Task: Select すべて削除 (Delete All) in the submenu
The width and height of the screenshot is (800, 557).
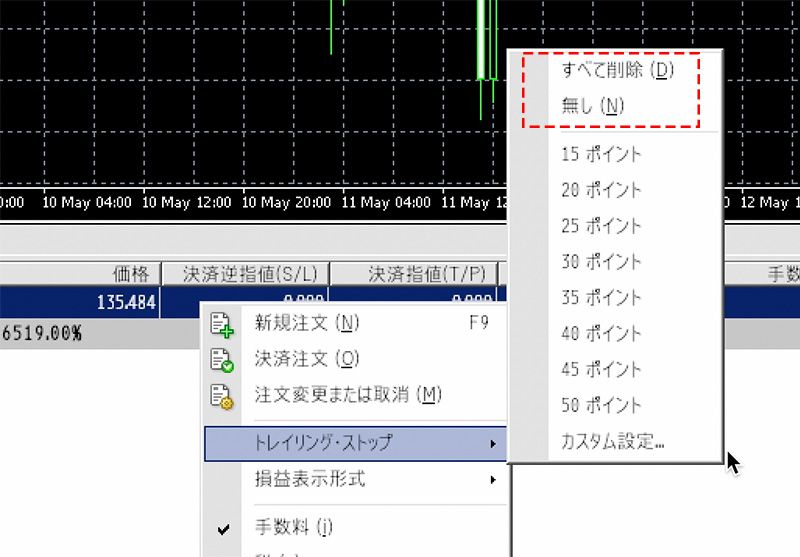Action: tap(618, 71)
